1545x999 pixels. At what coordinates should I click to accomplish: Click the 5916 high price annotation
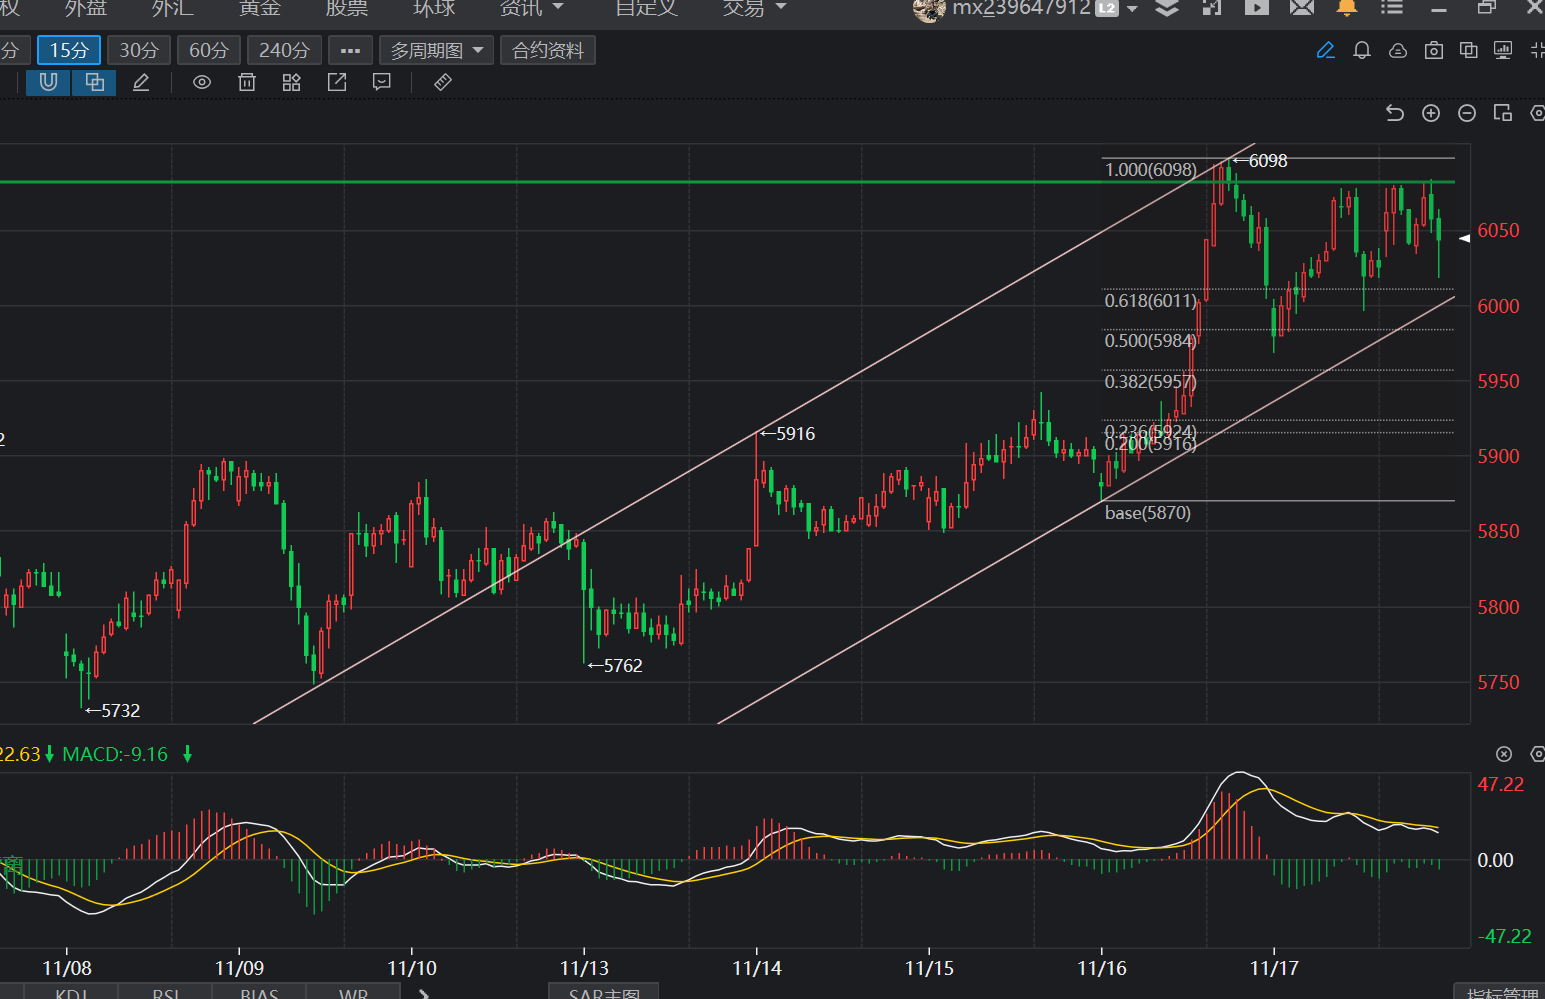pos(788,434)
